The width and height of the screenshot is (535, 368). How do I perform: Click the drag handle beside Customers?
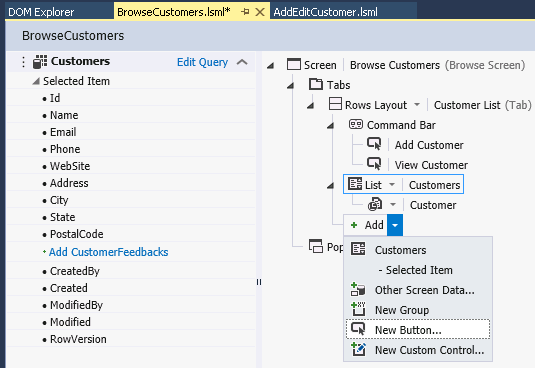[x=23, y=62]
